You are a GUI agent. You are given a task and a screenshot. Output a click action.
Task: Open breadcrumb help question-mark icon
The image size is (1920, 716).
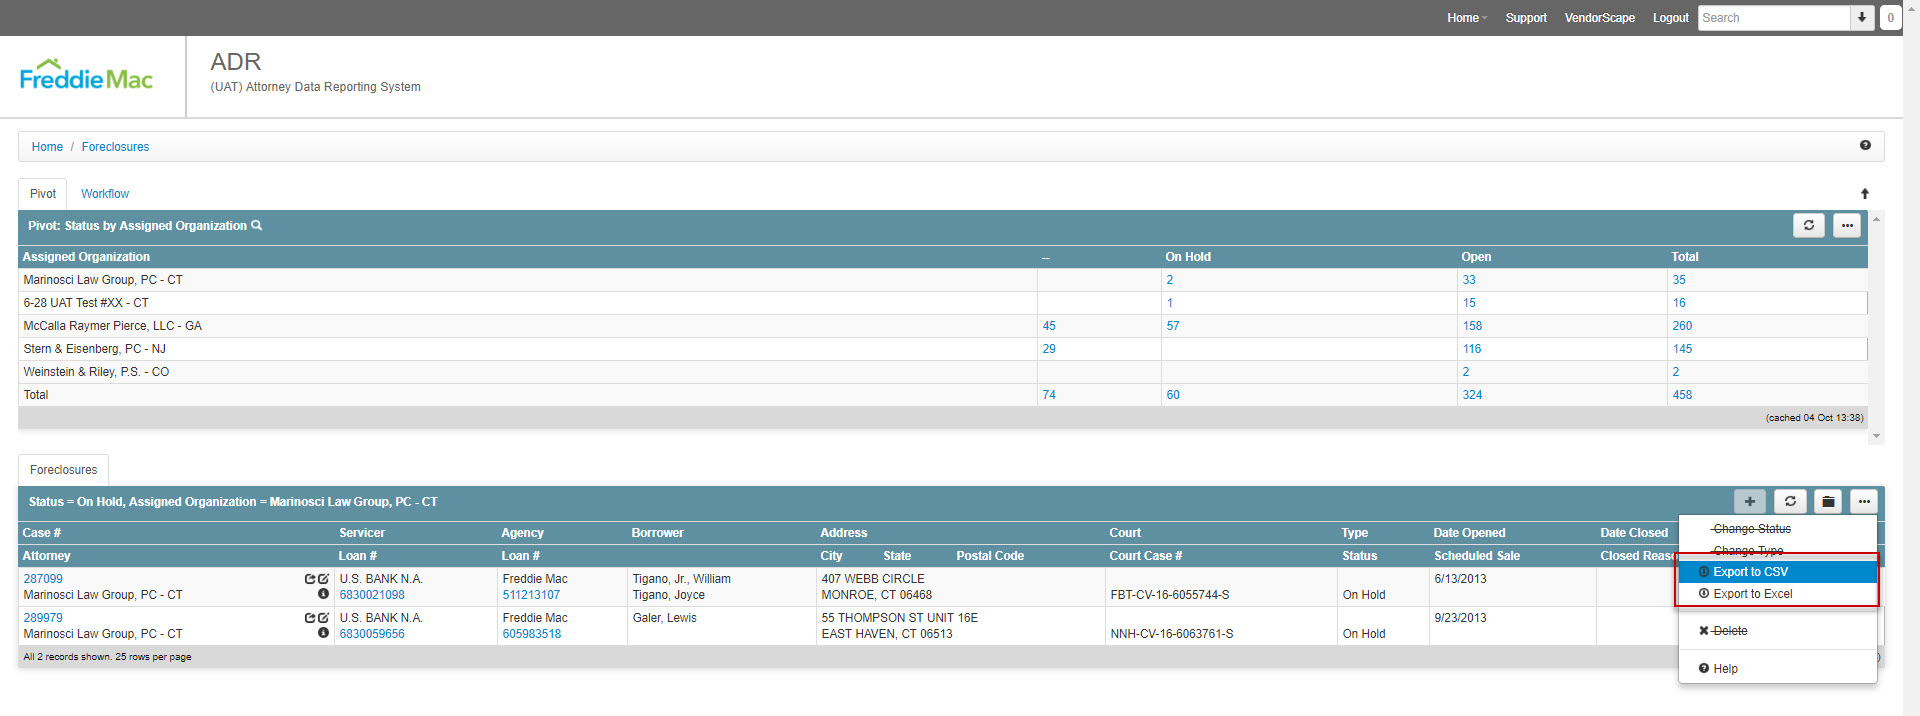[x=1865, y=146]
